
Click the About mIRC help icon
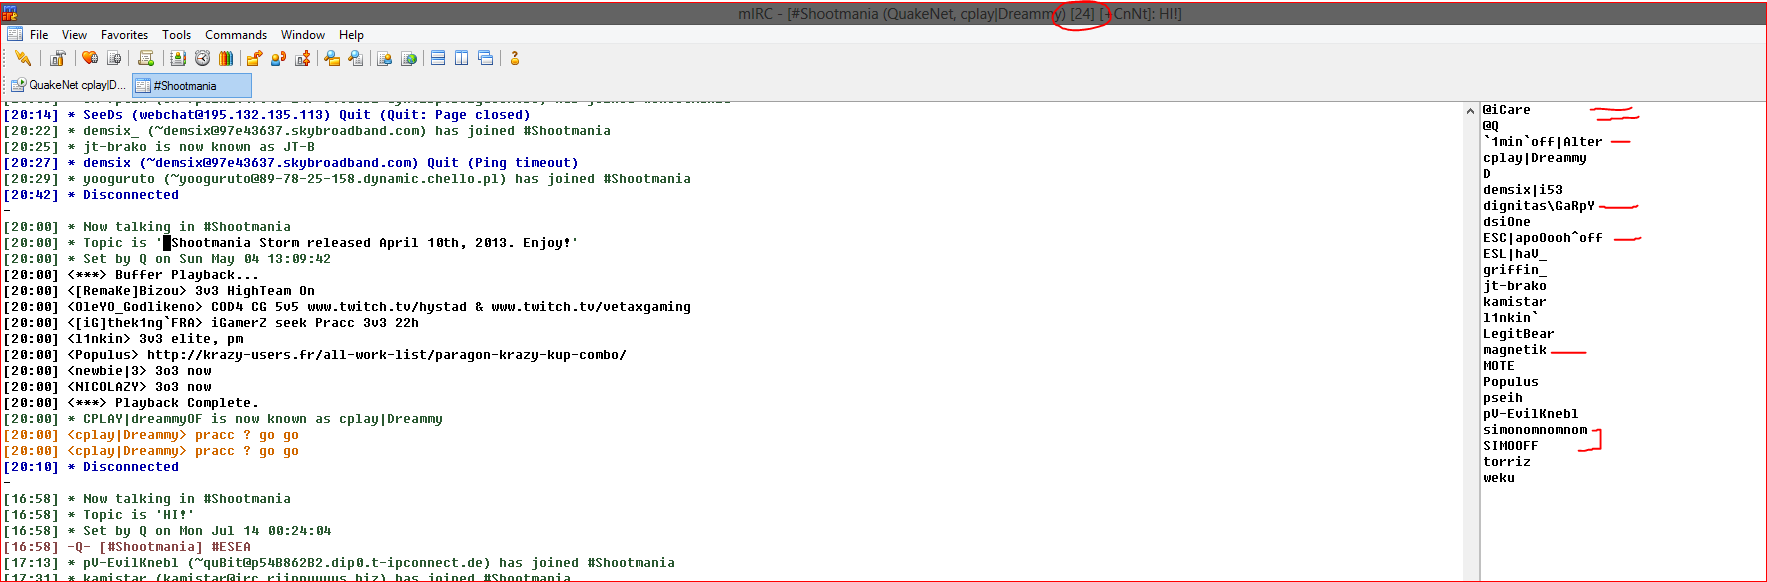pos(515,58)
